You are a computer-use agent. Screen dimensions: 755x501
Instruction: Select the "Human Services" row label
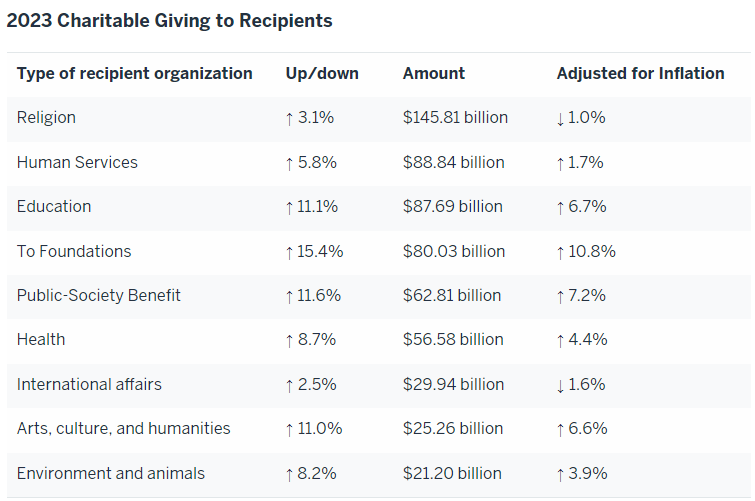77,162
